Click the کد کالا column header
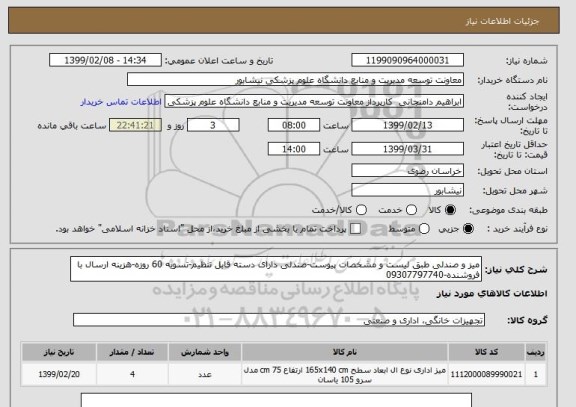Viewport: 576px width, 407px height. tap(486, 352)
